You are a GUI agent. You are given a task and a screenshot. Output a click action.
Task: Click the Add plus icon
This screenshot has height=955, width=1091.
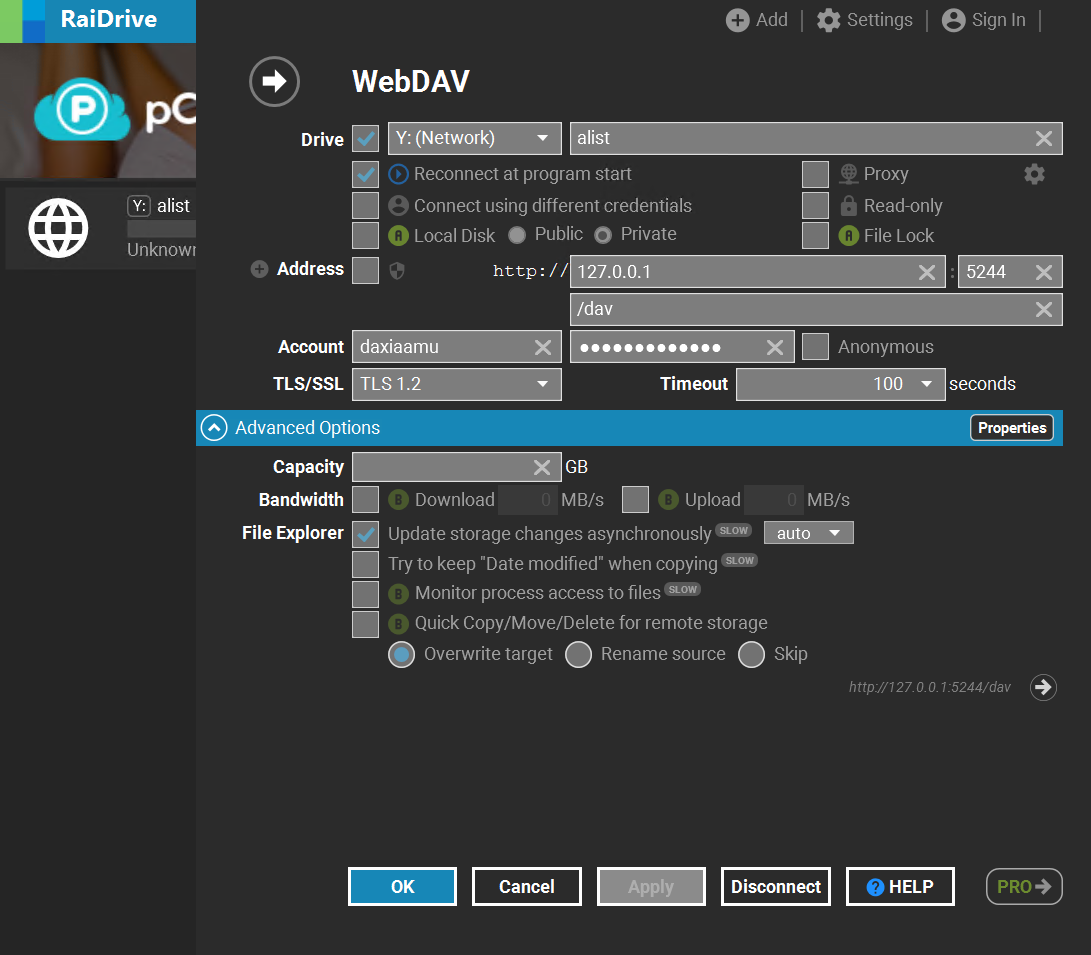click(738, 20)
